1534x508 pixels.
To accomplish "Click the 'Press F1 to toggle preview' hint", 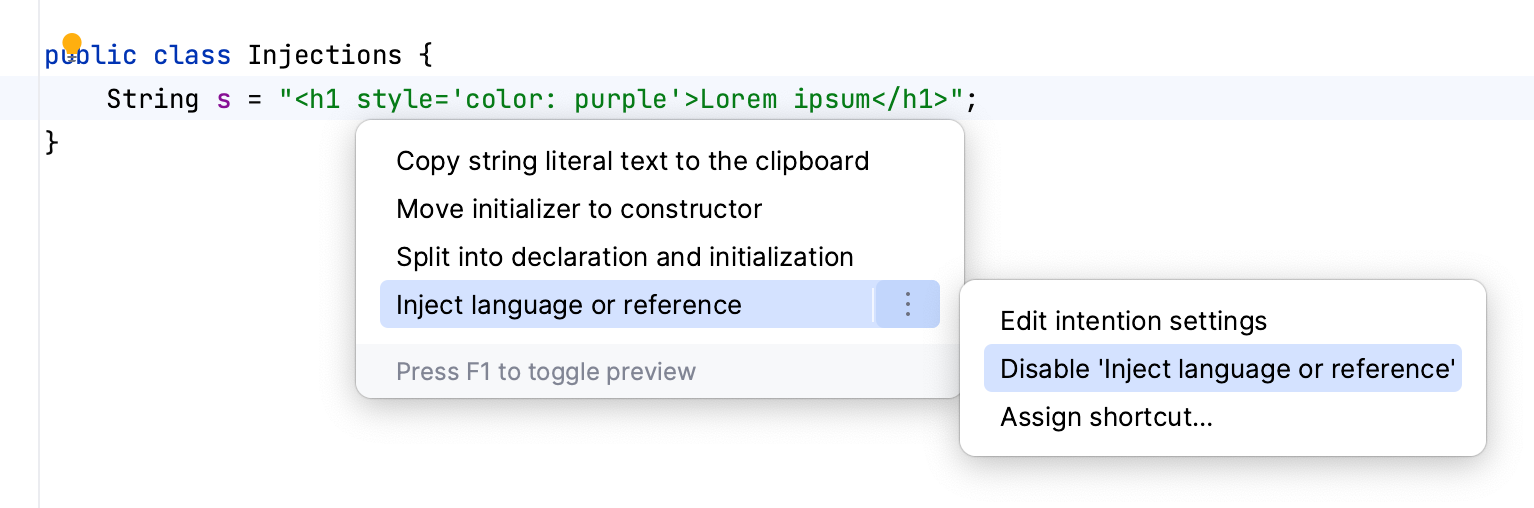I will coord(545,372).
